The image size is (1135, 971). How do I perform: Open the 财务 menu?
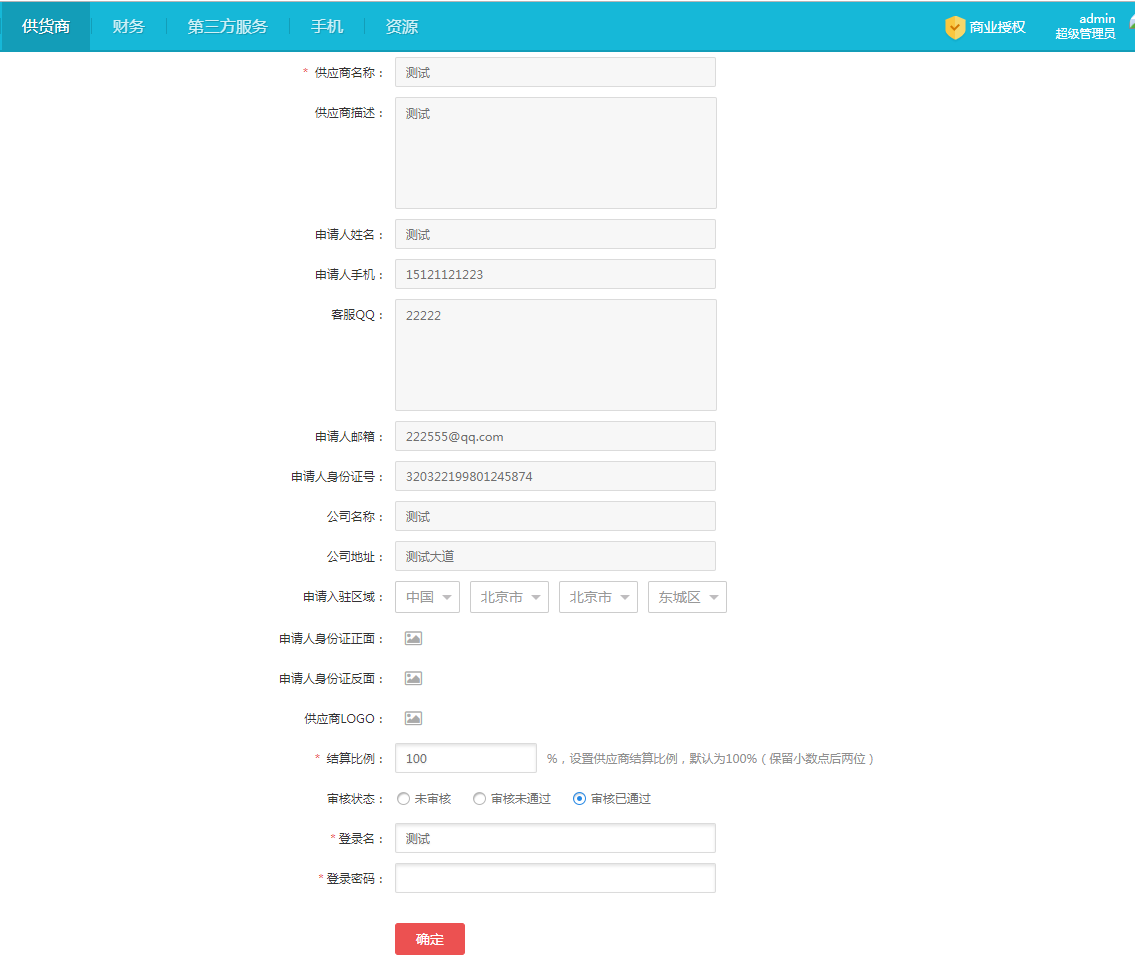tap(129, 26)
